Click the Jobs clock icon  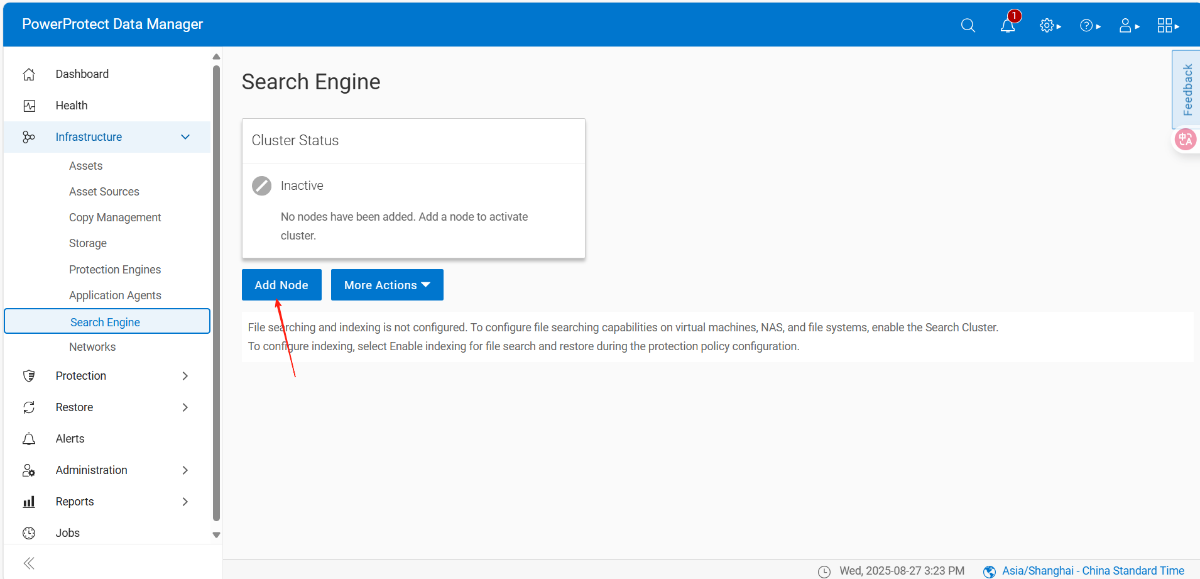coord(29,533)
